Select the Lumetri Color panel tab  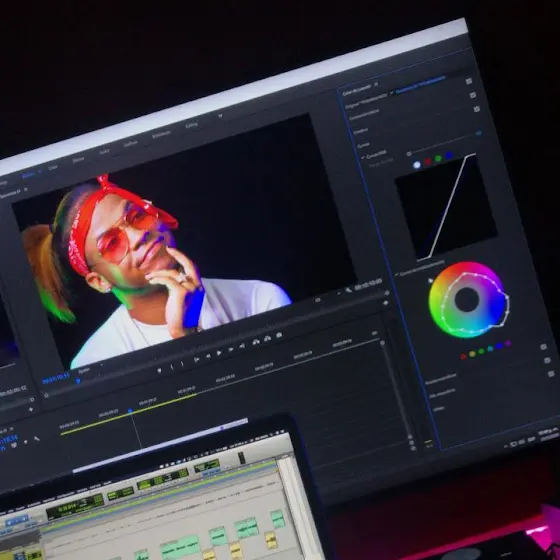(356, 91)
